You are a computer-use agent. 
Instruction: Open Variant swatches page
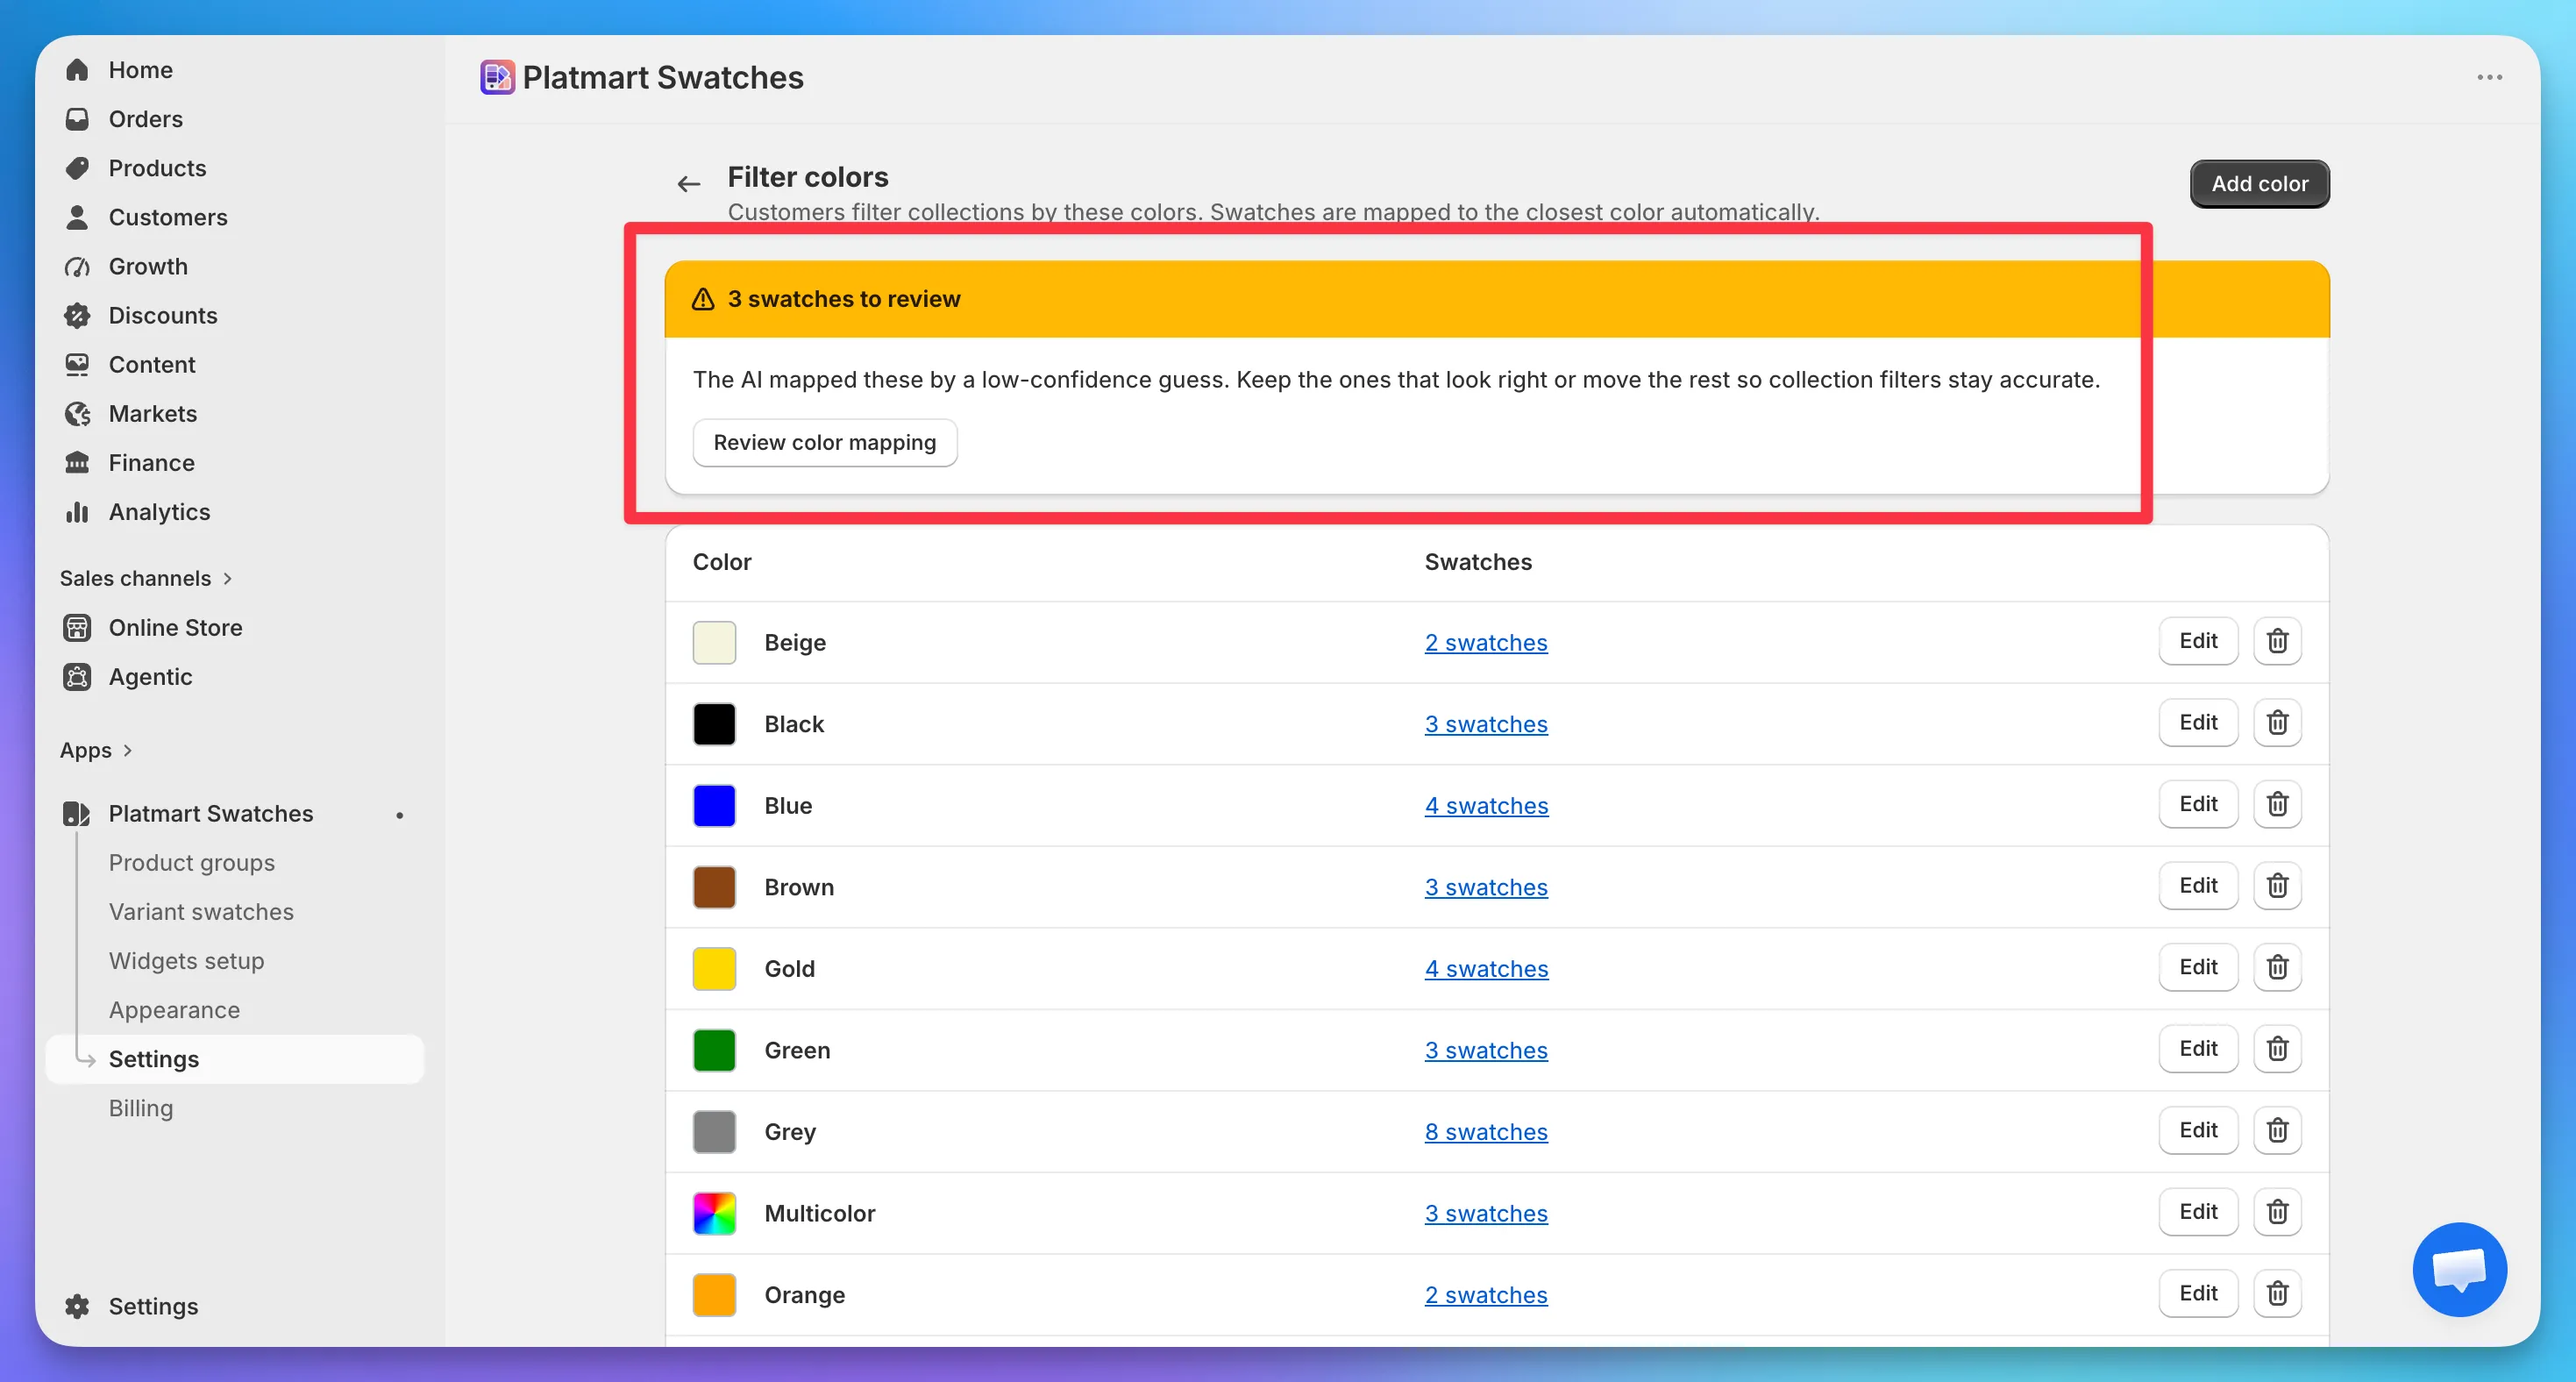(201, 911)
